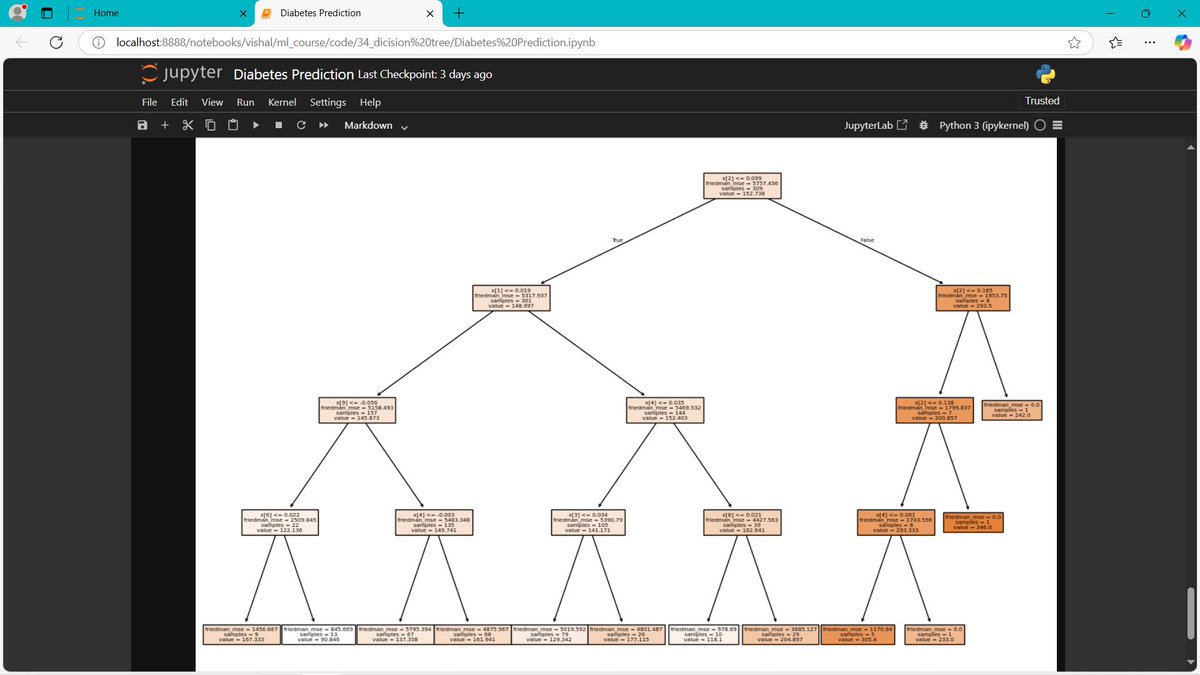This screenshot has width=1200, height=675.
Task: Copy the selected cell
Action: [x=210, y=125]
